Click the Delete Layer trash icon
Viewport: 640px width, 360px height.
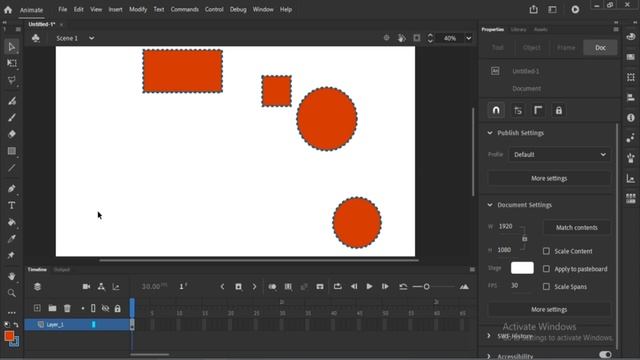(67, 308)
